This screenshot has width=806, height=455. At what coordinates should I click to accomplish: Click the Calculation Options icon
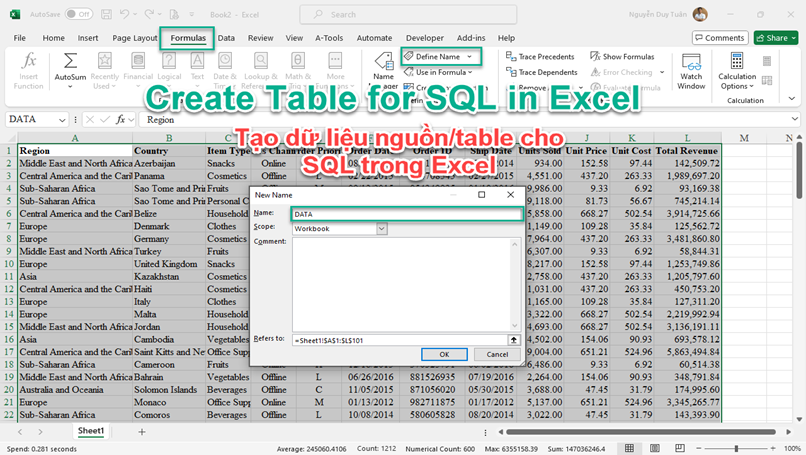coord(737,61)
